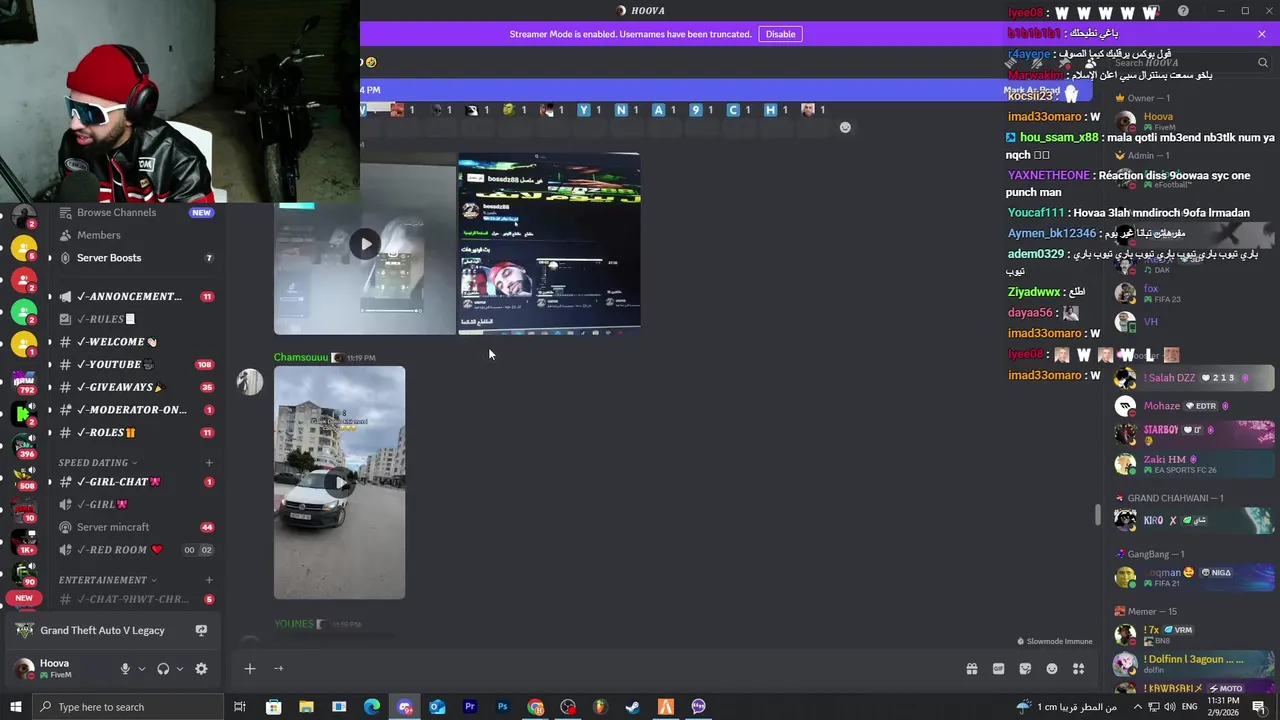
Task: Join the RED ROOM voice channel
Action: click(x=118, y=550)
